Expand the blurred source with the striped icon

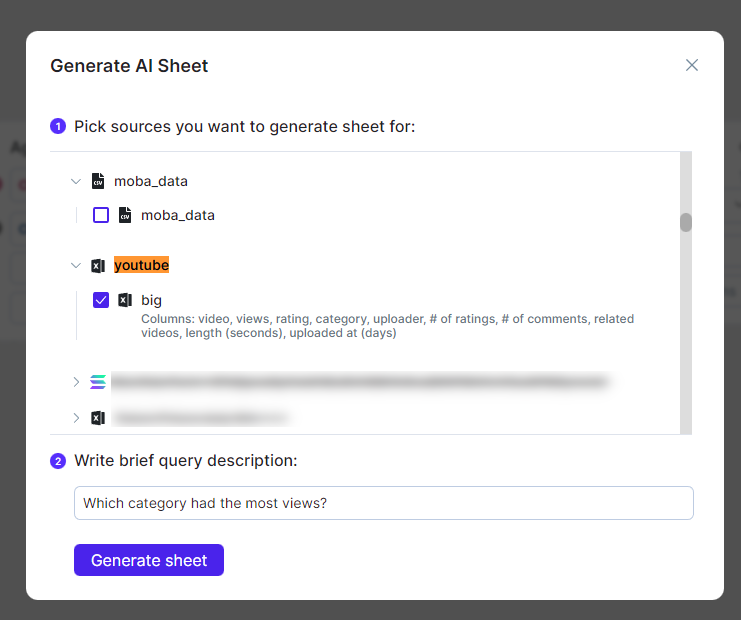point(75,382)
